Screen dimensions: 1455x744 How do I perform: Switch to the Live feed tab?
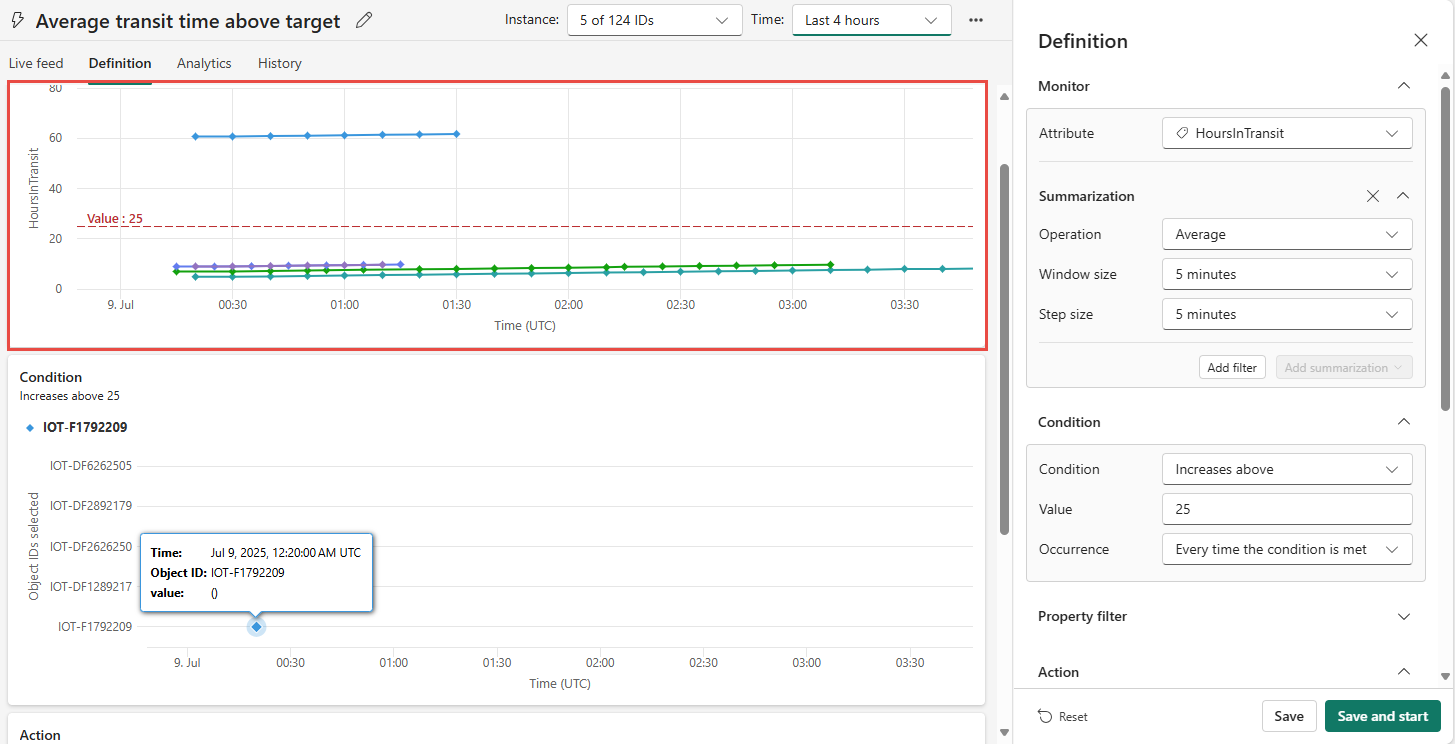click(x=36, y=63)
